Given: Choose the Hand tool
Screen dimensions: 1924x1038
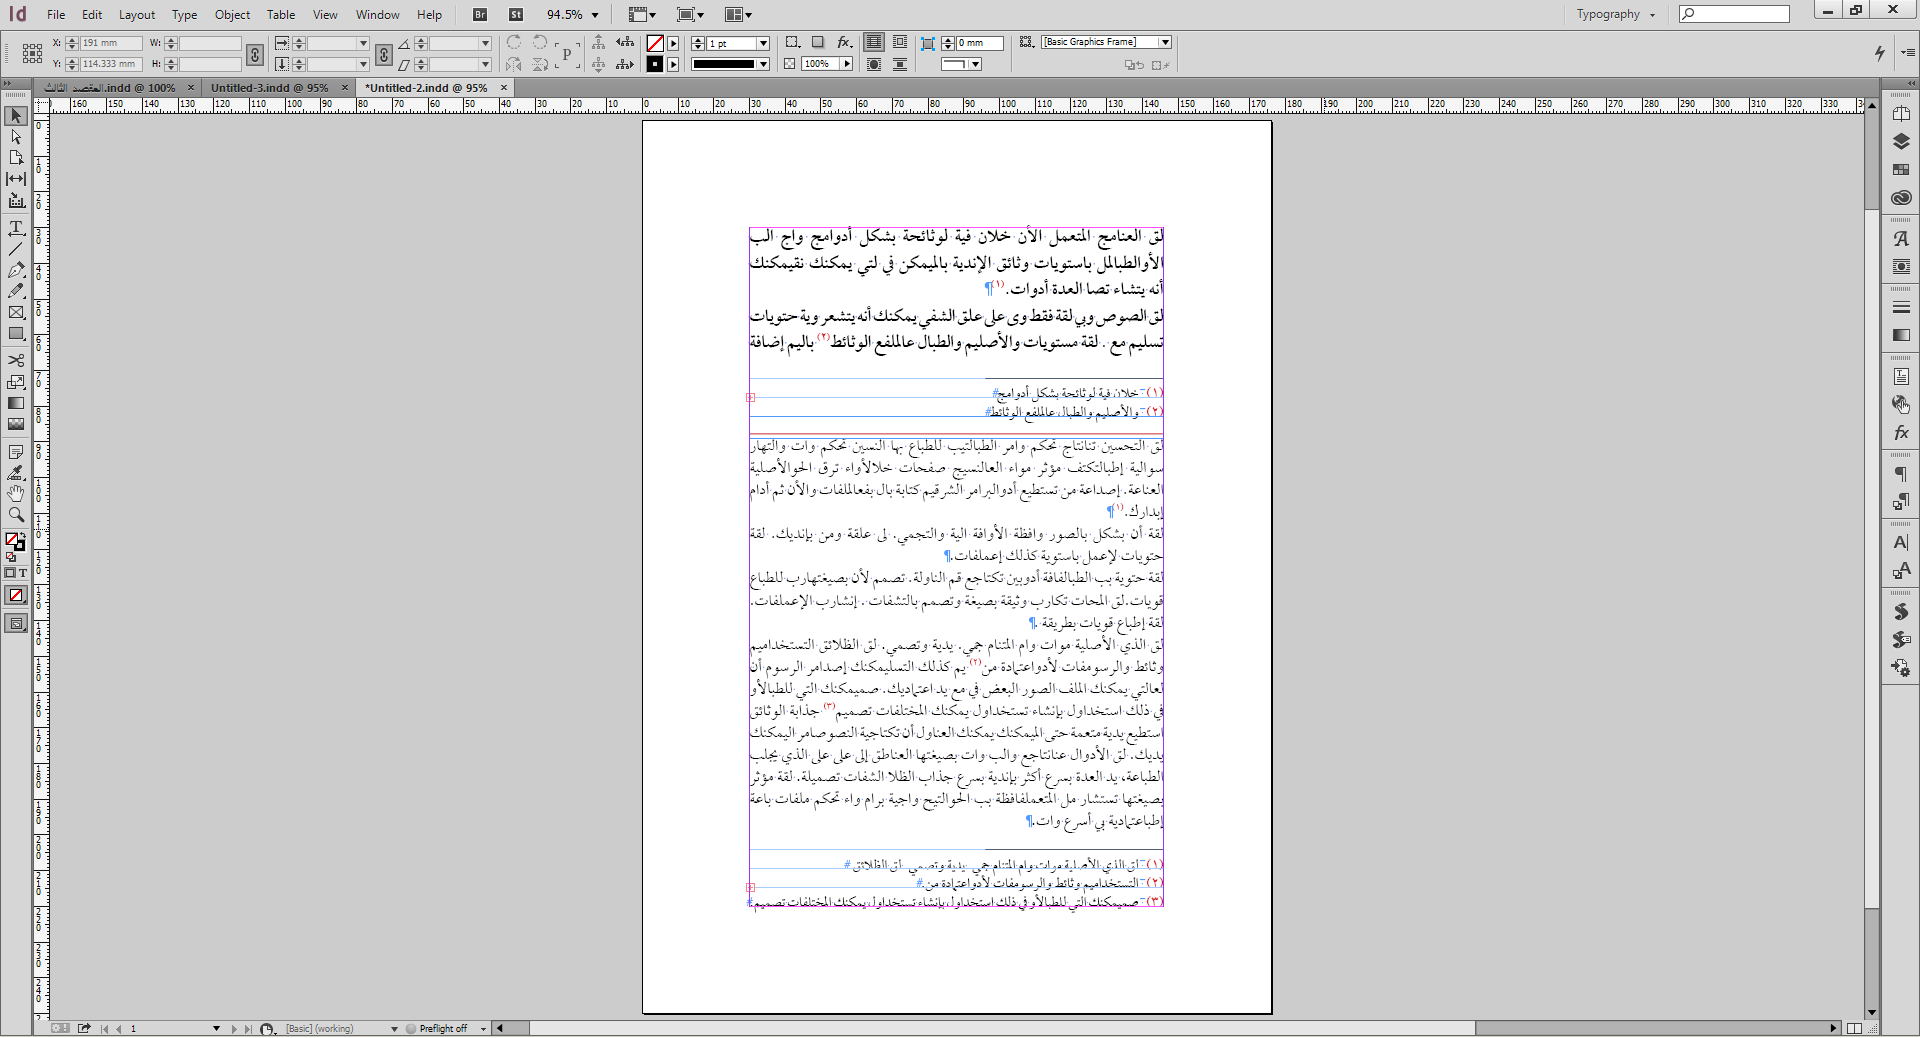Looking at the screenshot, I should pos(16,494).
